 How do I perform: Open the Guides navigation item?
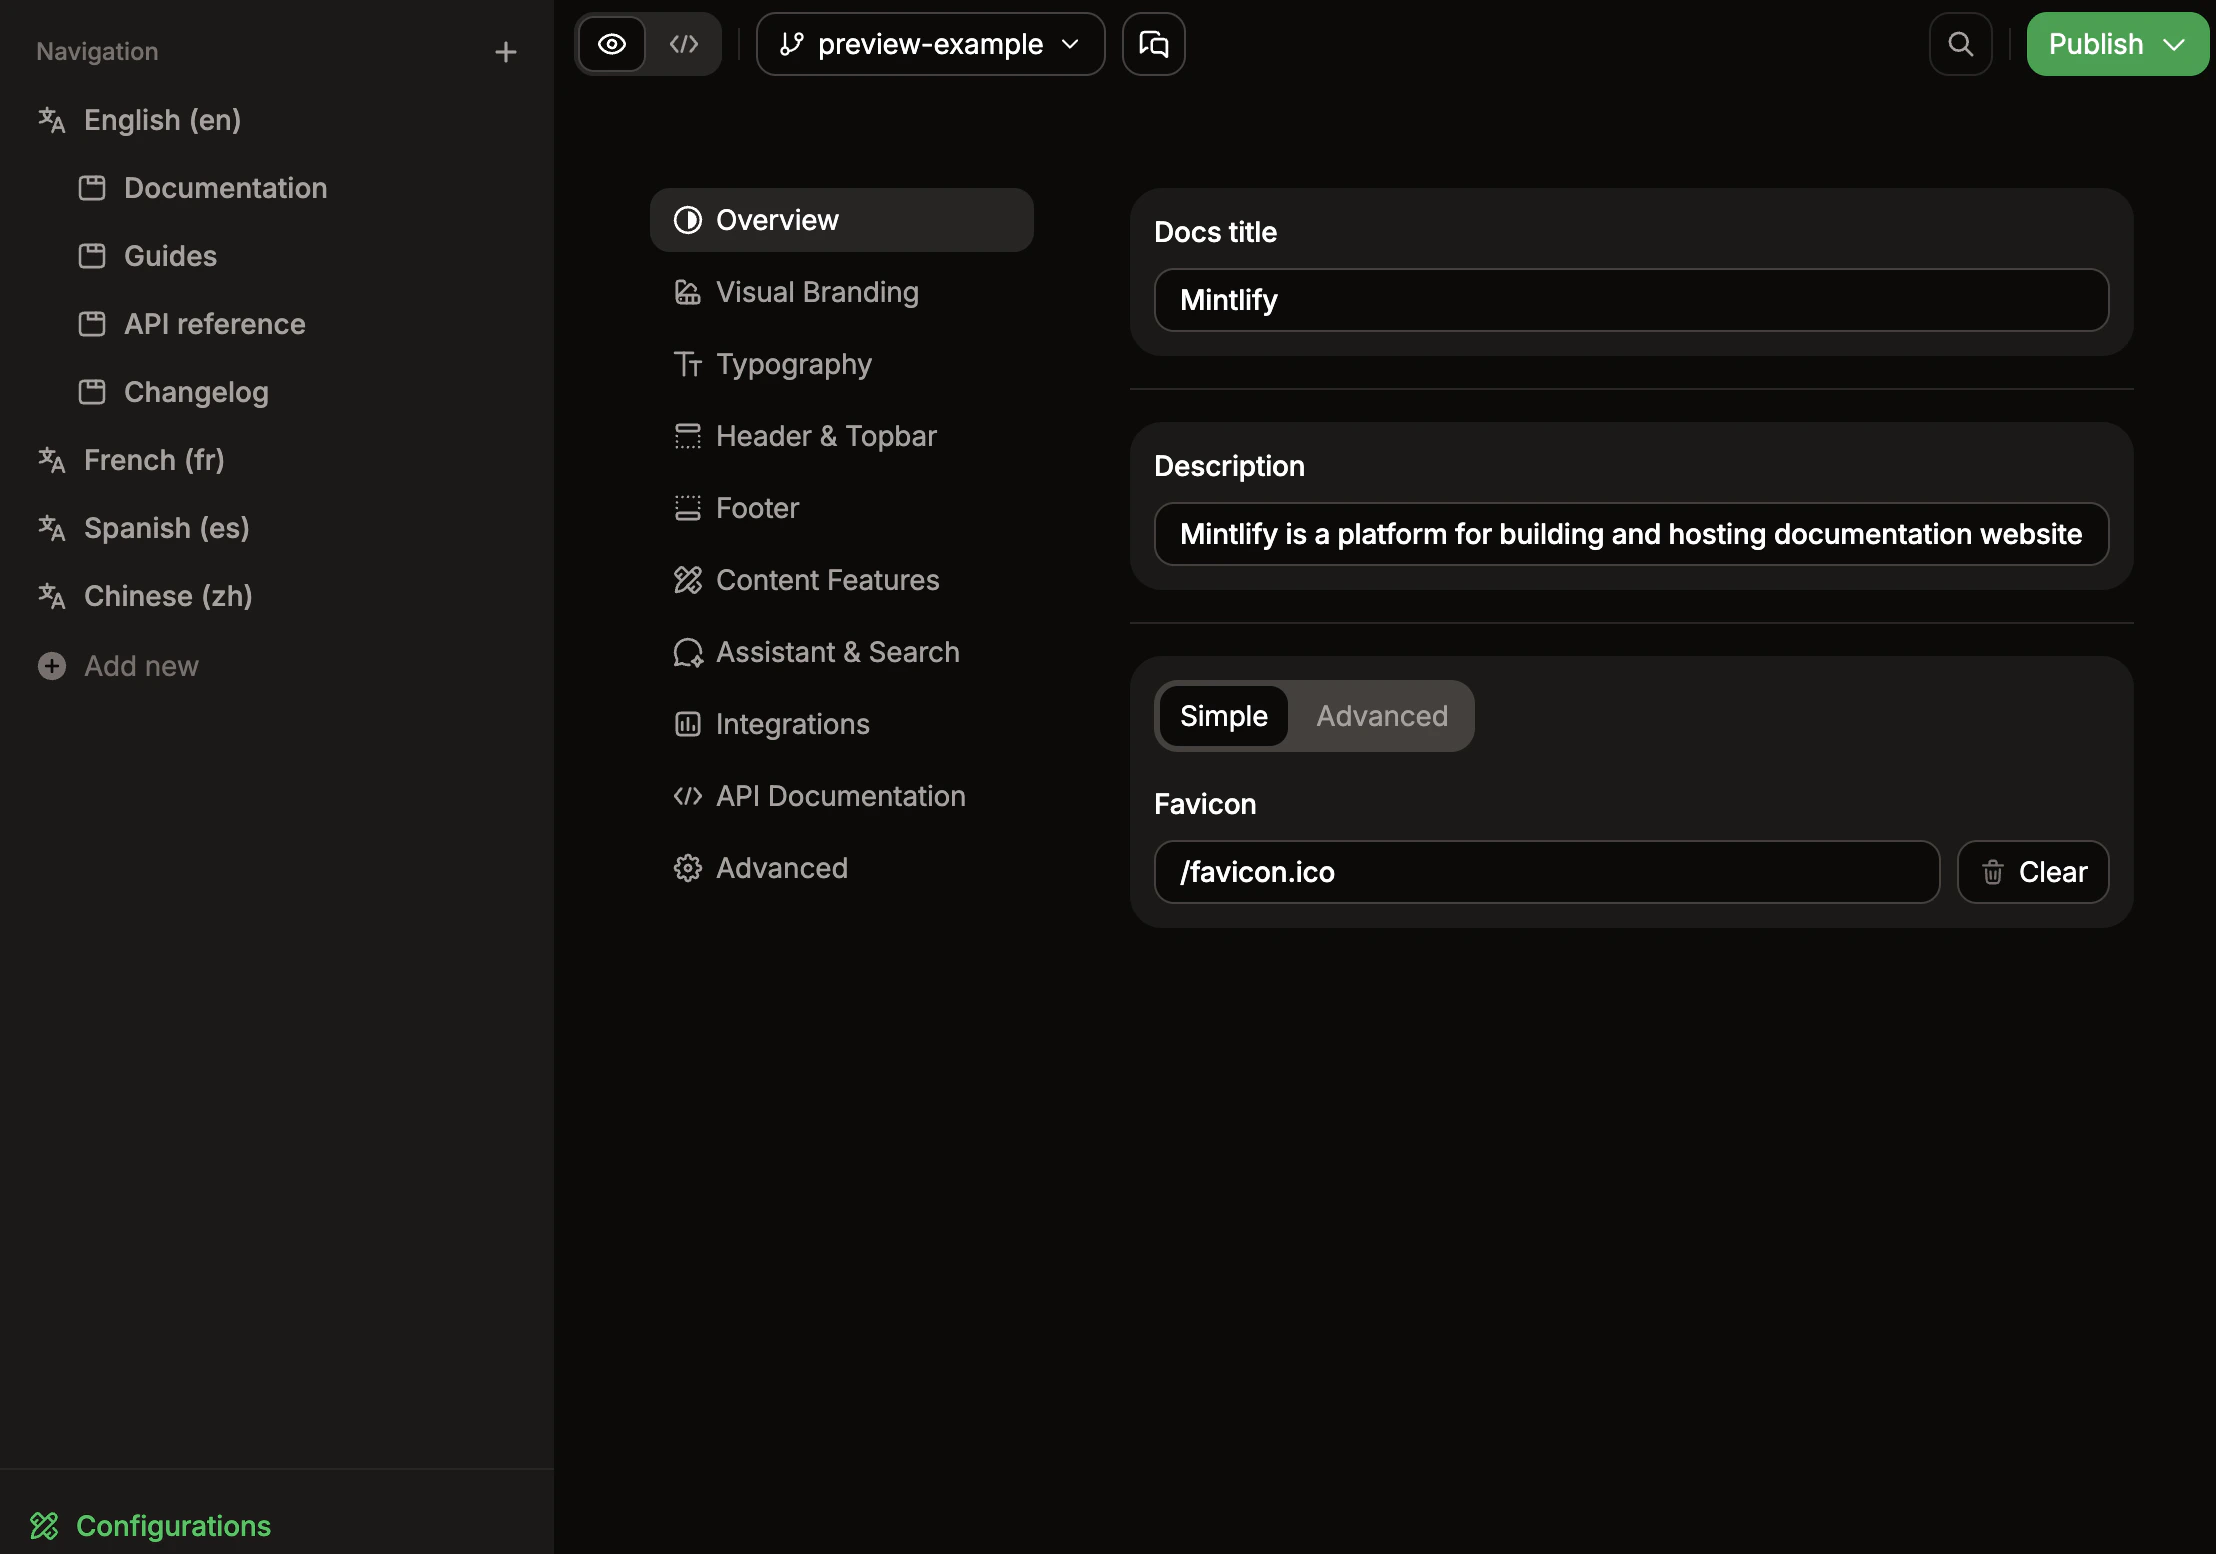(x=170, y=256)
